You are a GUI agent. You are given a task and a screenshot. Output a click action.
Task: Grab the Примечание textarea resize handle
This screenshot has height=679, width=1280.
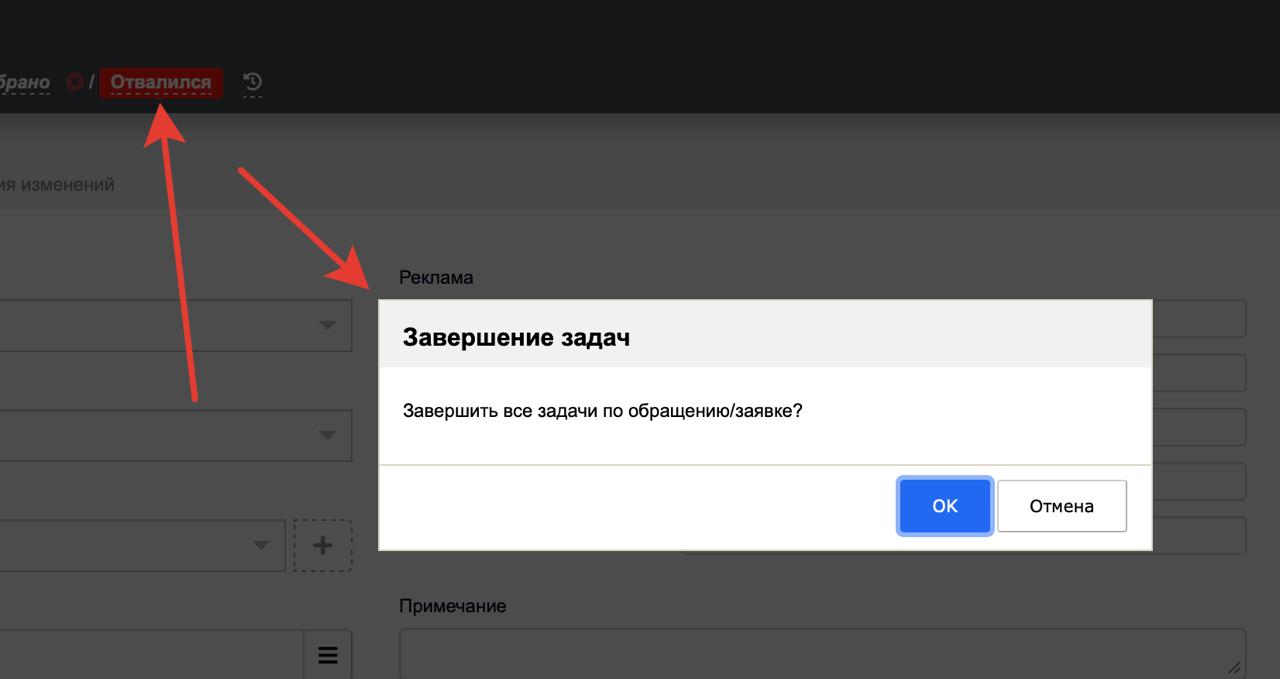[1234, 667]
